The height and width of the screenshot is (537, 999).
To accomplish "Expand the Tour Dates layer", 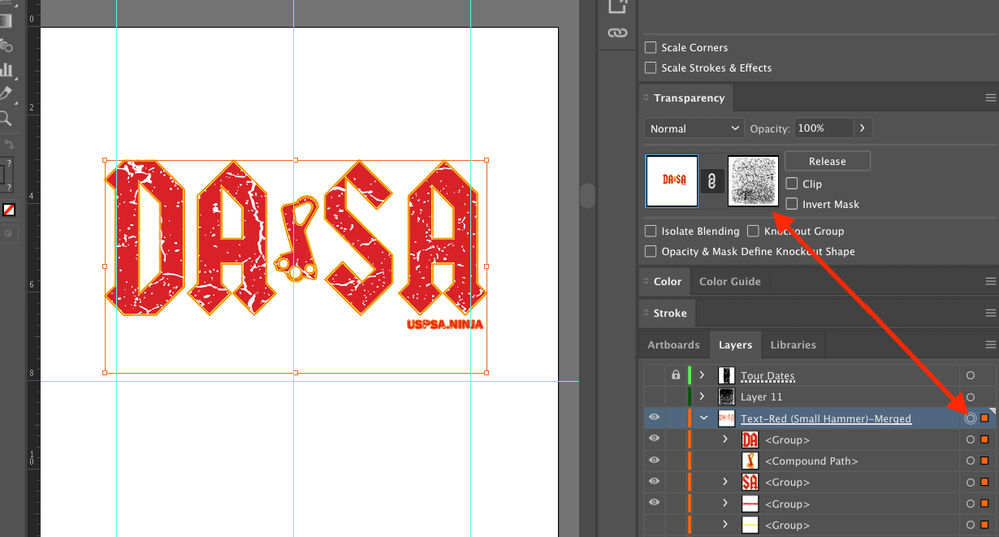I will (x=702, y=375).
